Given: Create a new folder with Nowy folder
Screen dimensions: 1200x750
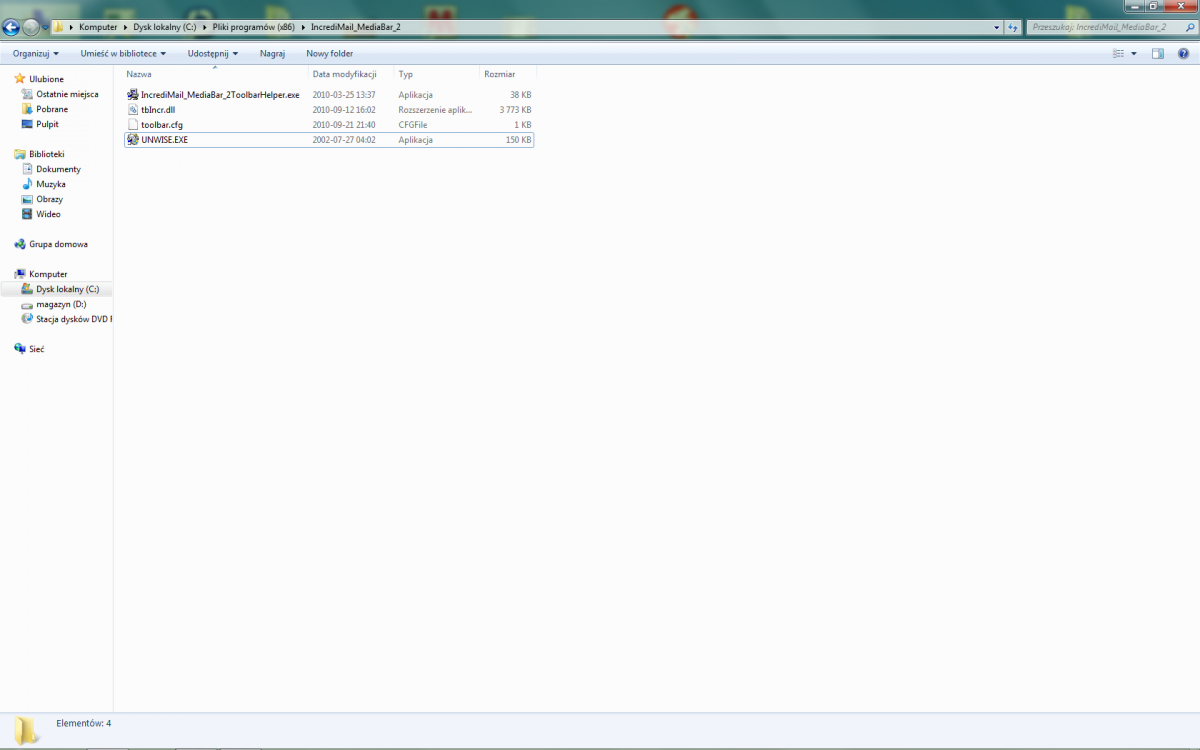Looking at the screenshot, I should [x=329, y=53].
